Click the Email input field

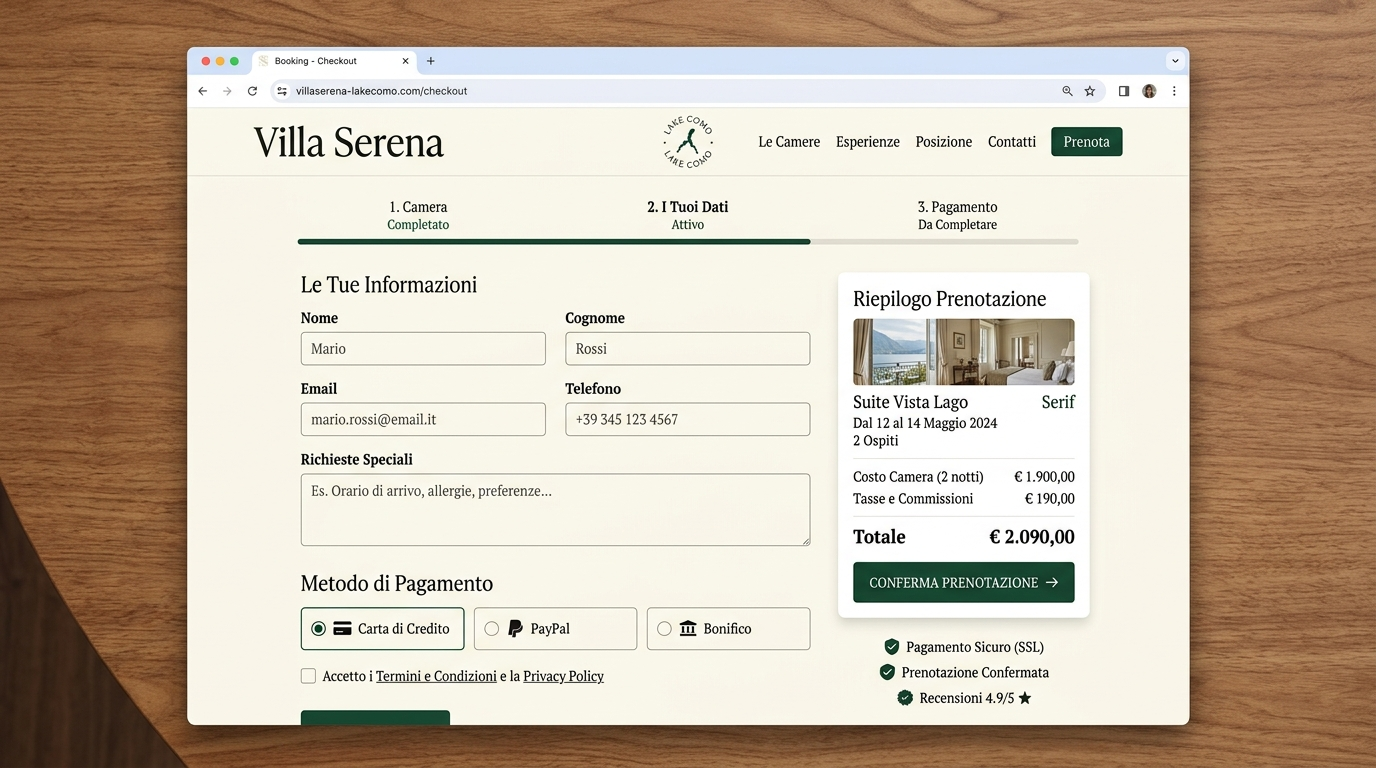(423, 419)
